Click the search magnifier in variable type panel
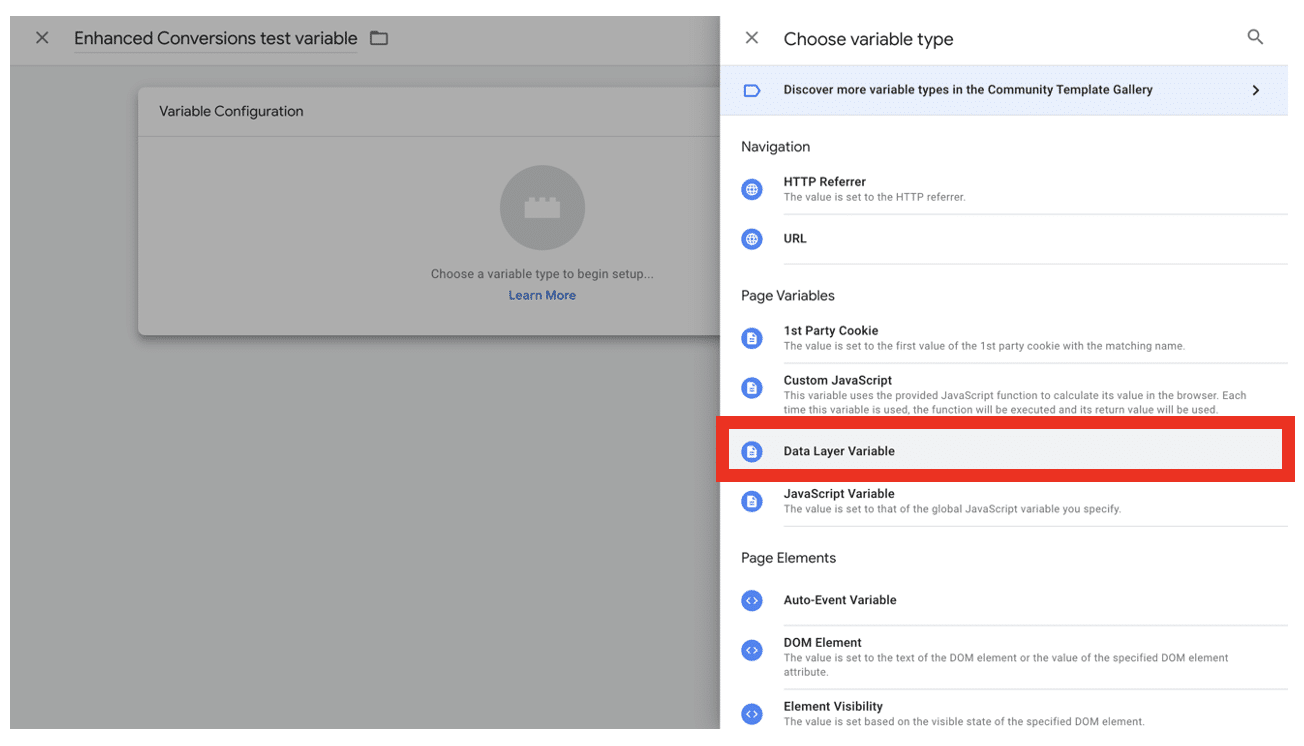This screenshot has height=746, width=1304. pyautogui.click(x=1255, y=38)
